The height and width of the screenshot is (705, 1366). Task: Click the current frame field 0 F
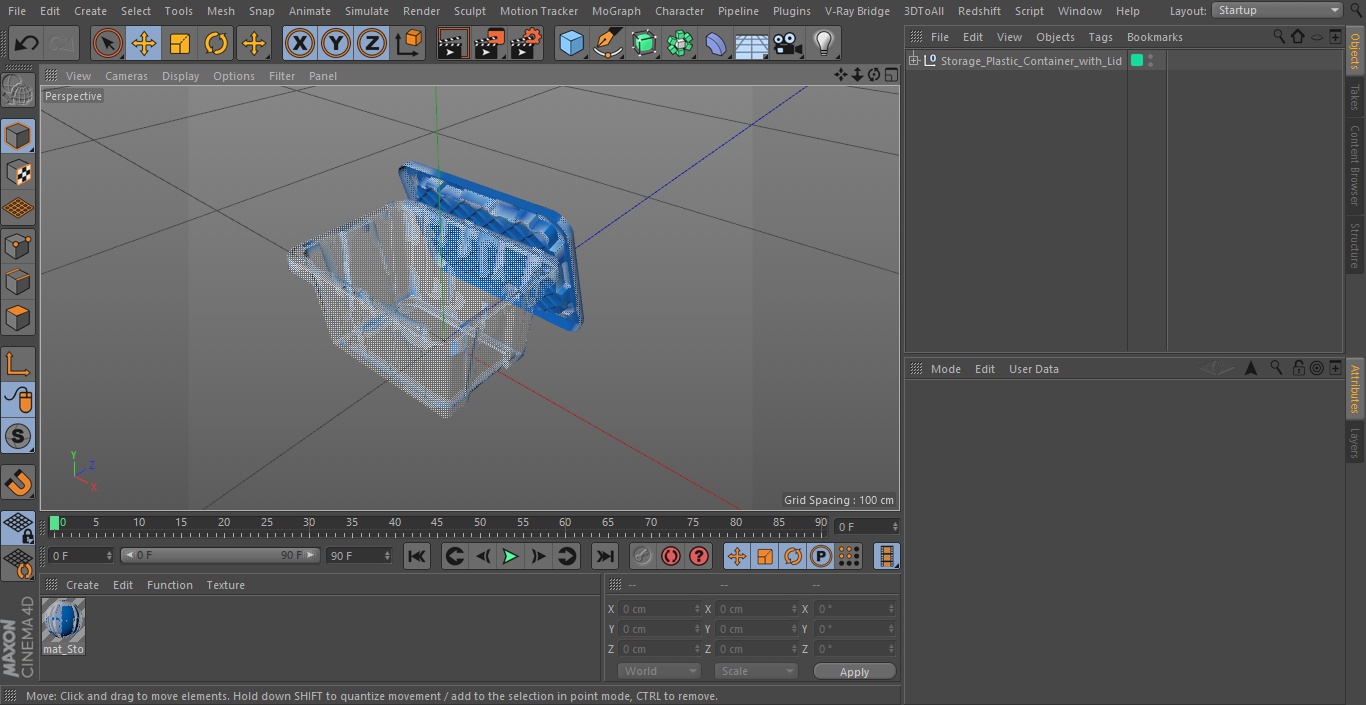click(x=867, y=526)
